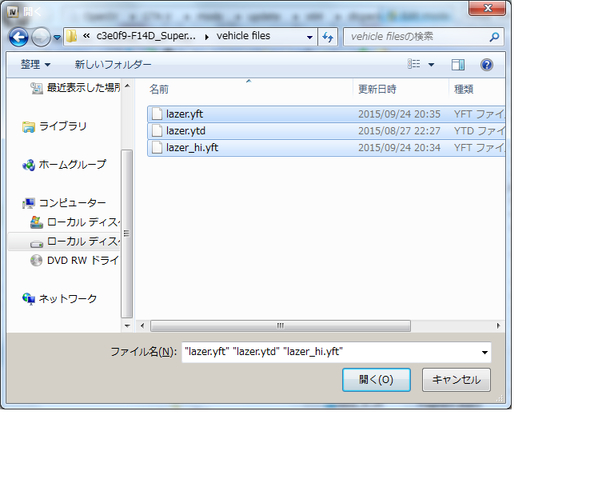The width and height of the screenshot is (614, 491).
Task: Click the dialog title bar app icon
Action: (x=13, y=12)
